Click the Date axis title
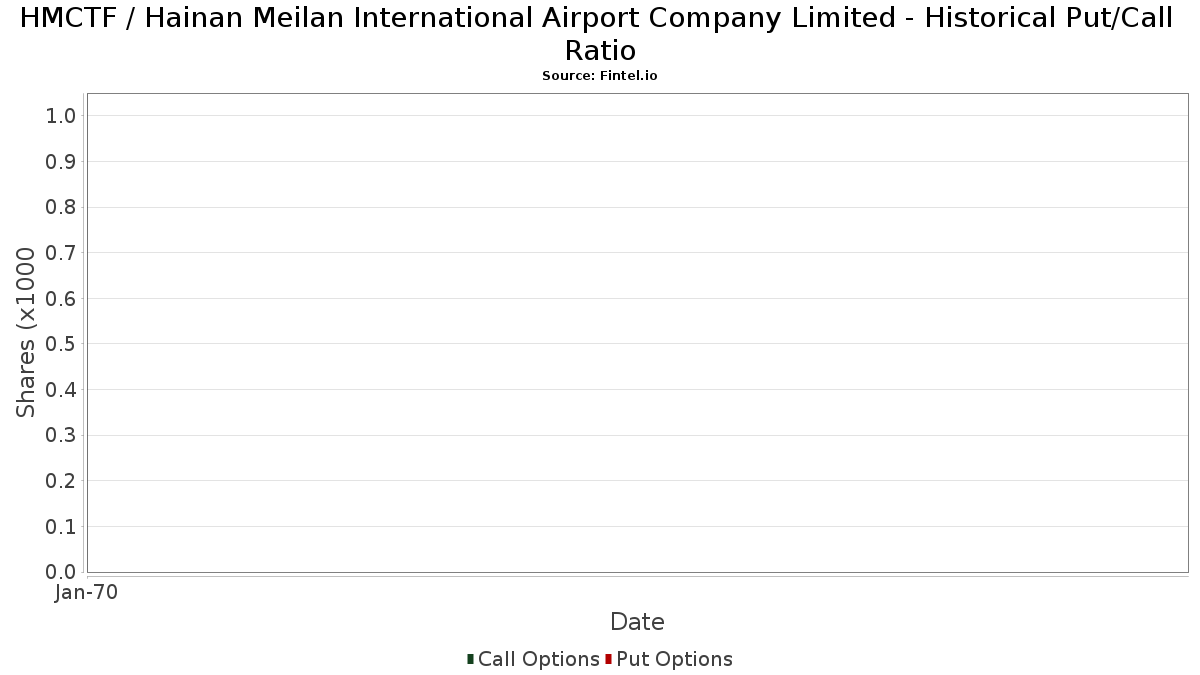 [x=637, y=622]
